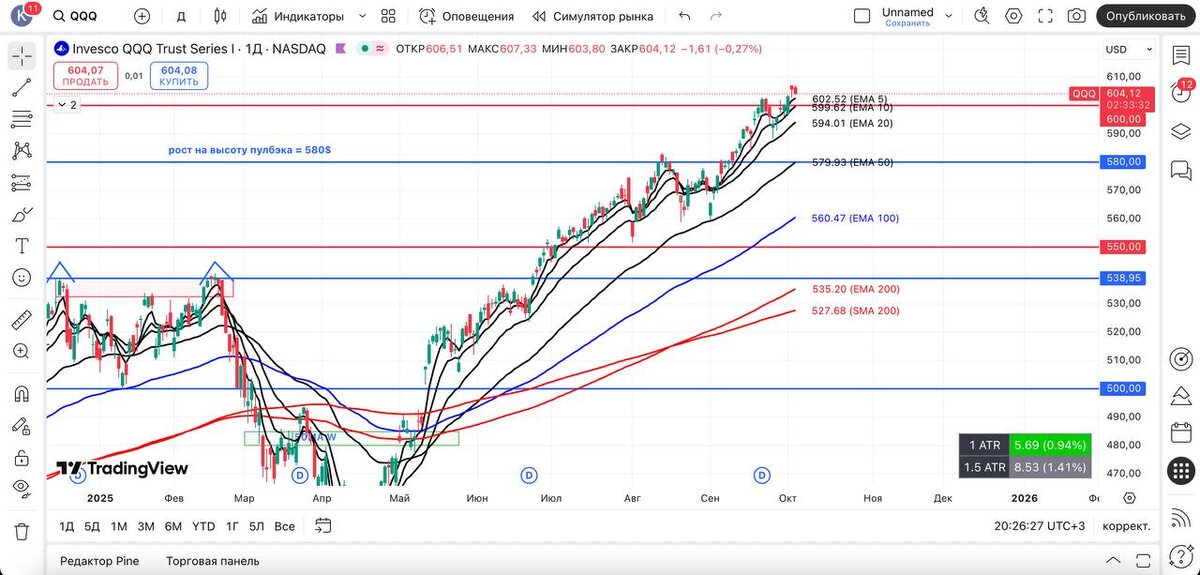This screenshot has height=575, width=1200.
Task: Open the time zone menu 20:26:27 UTC+3
Action: (x=1038, y=525)
